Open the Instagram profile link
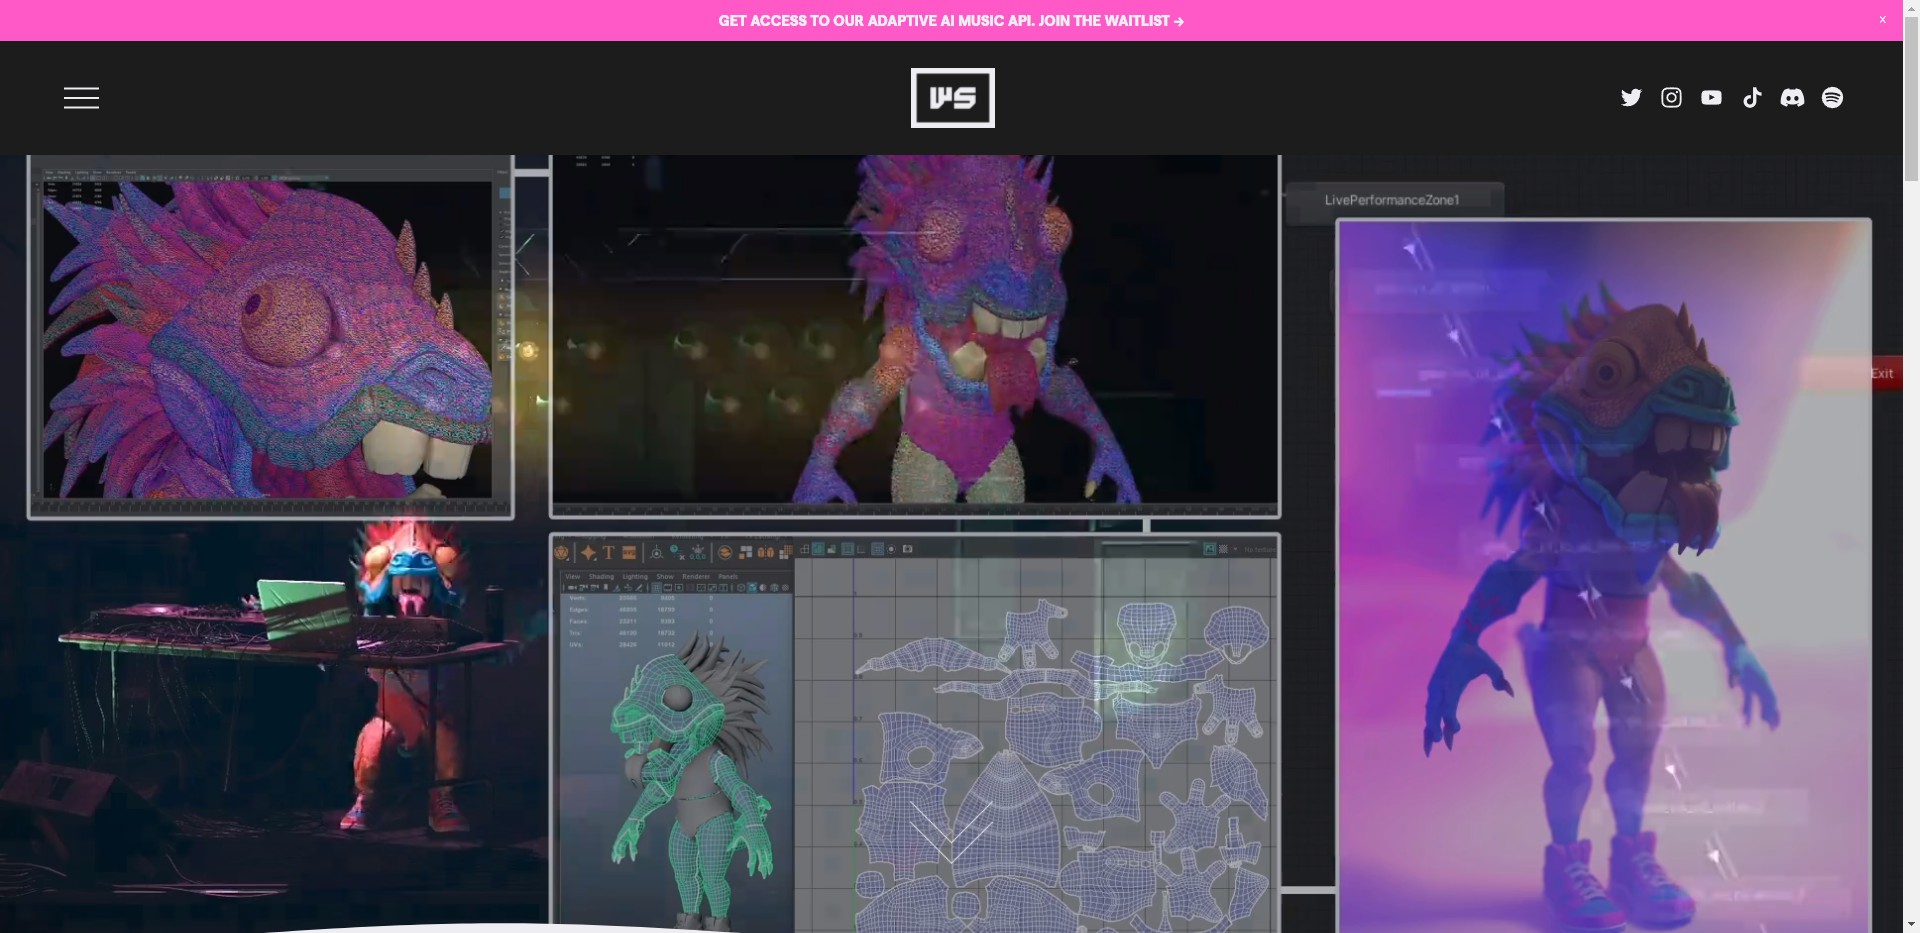1920x933 pixels. tap(1671, 97)
